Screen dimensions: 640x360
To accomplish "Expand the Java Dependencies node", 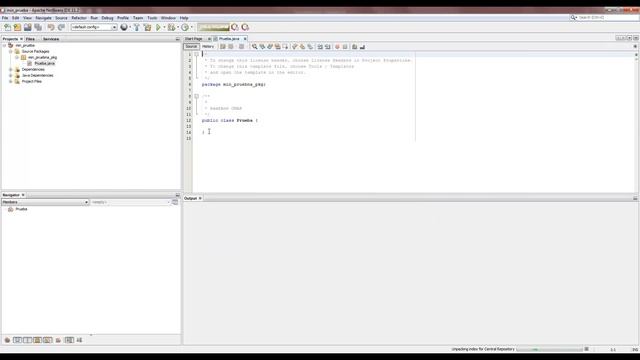I will click(x=11, y=76).
